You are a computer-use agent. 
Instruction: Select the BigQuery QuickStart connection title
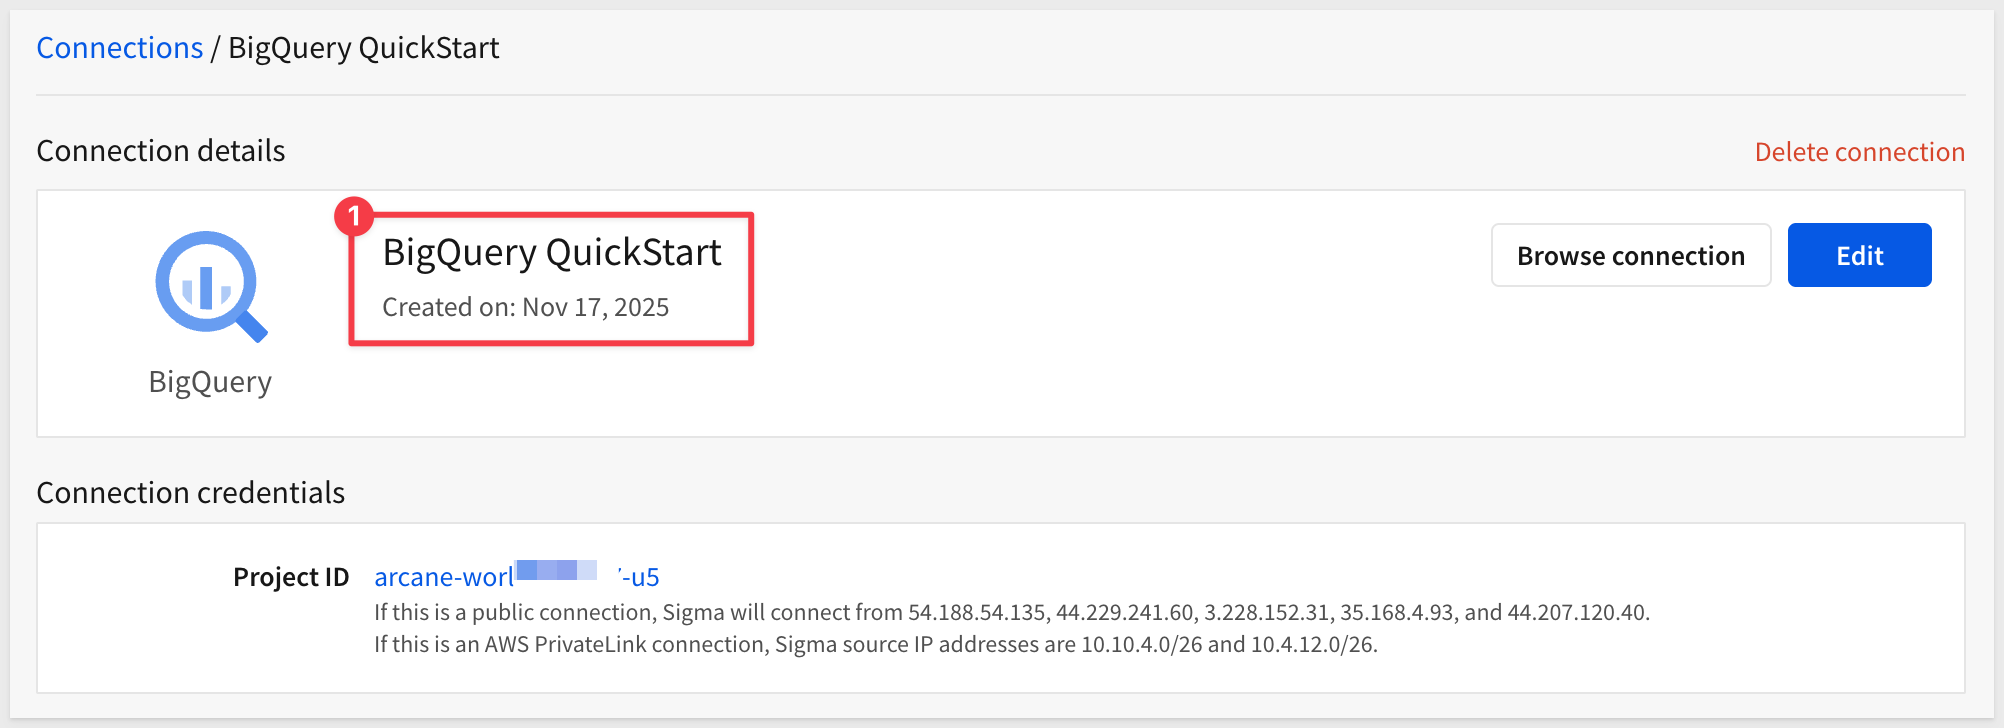552,253
